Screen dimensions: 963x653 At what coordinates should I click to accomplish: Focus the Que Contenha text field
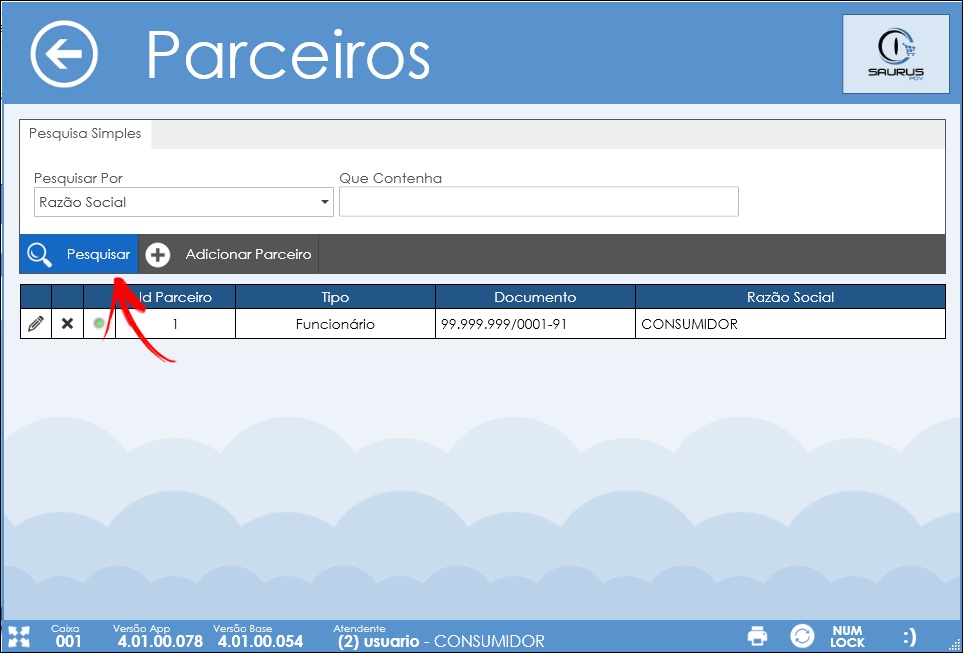coord(539,201)
